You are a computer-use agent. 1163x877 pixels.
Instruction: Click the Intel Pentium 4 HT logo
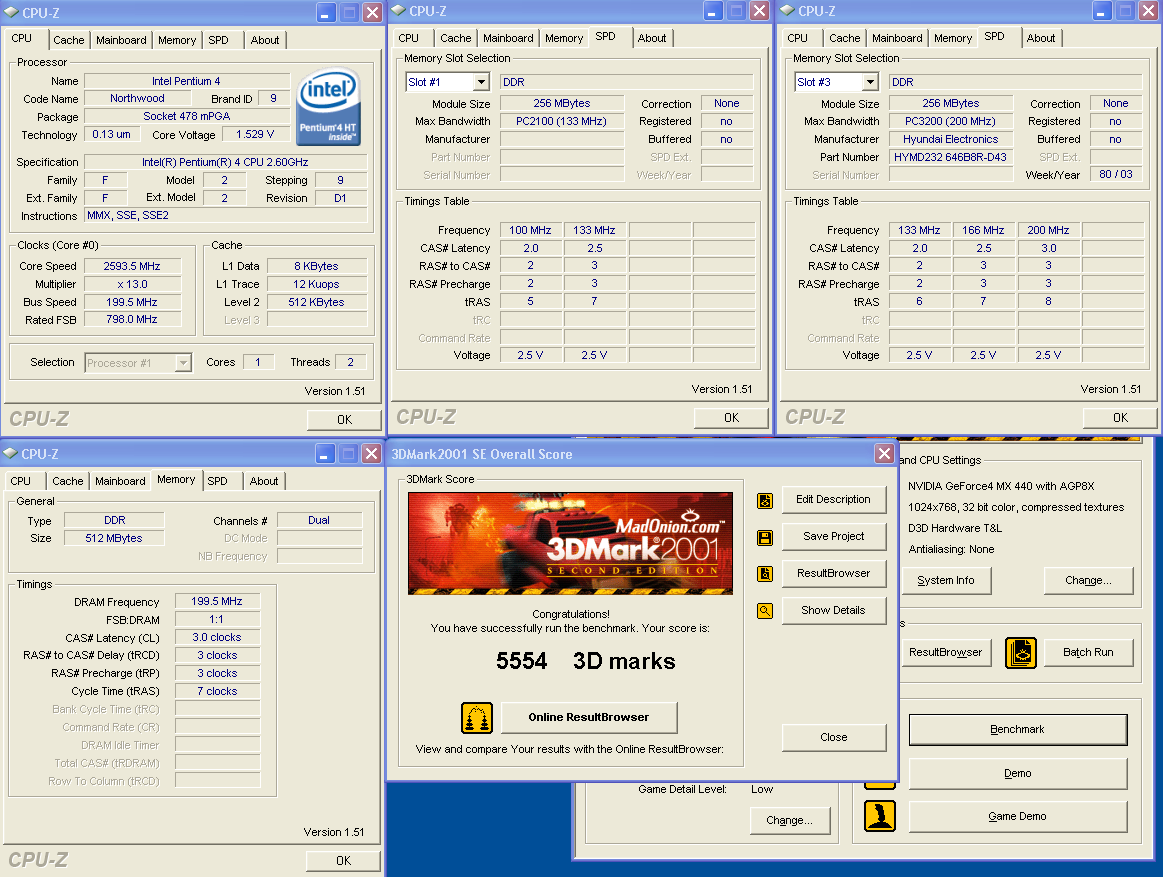(329, 107)
